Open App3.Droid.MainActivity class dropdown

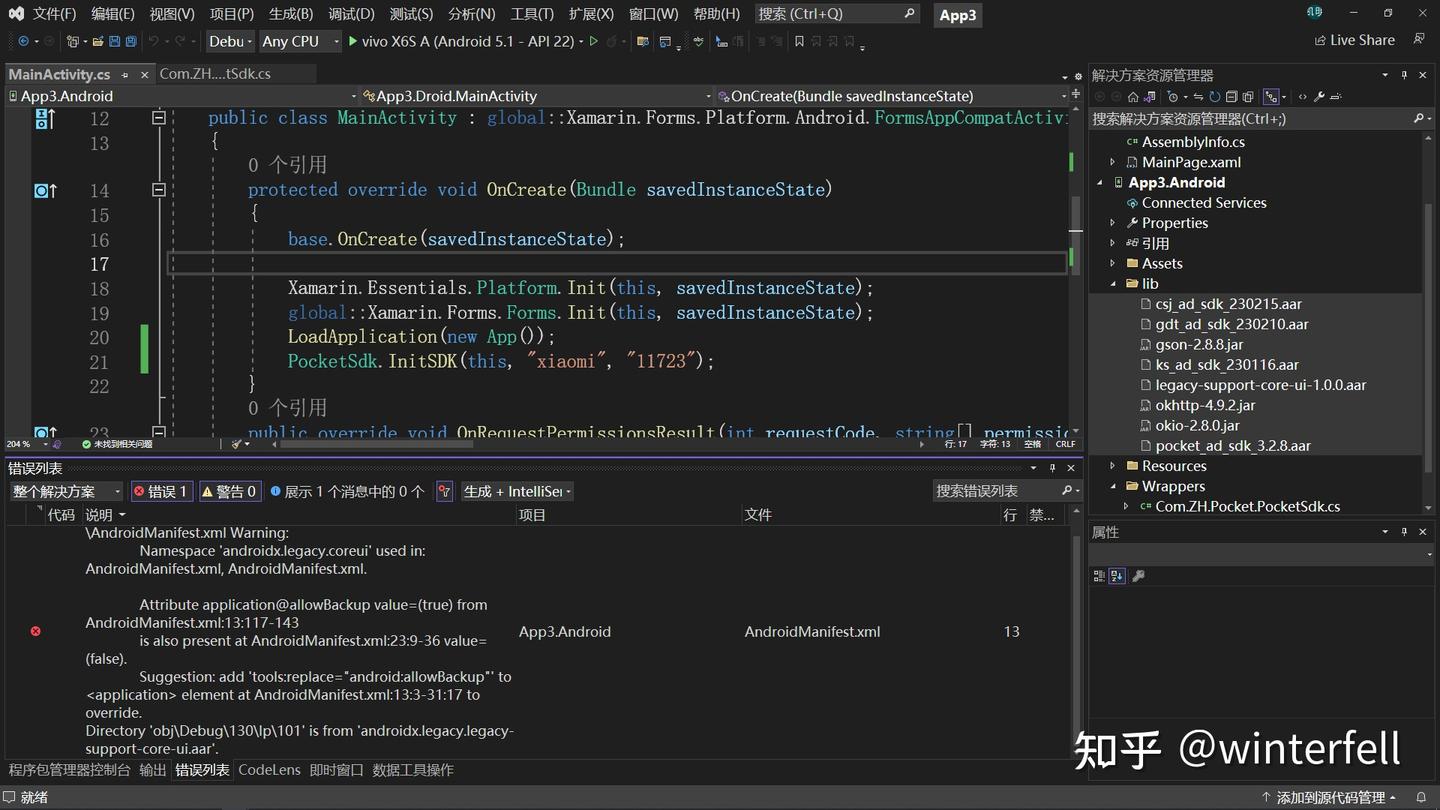click(x=538, y=96)
